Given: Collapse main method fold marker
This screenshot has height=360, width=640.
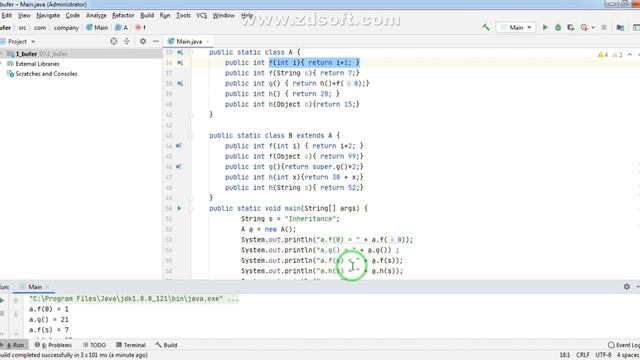Looking at the screenshot, I should 191,209.
